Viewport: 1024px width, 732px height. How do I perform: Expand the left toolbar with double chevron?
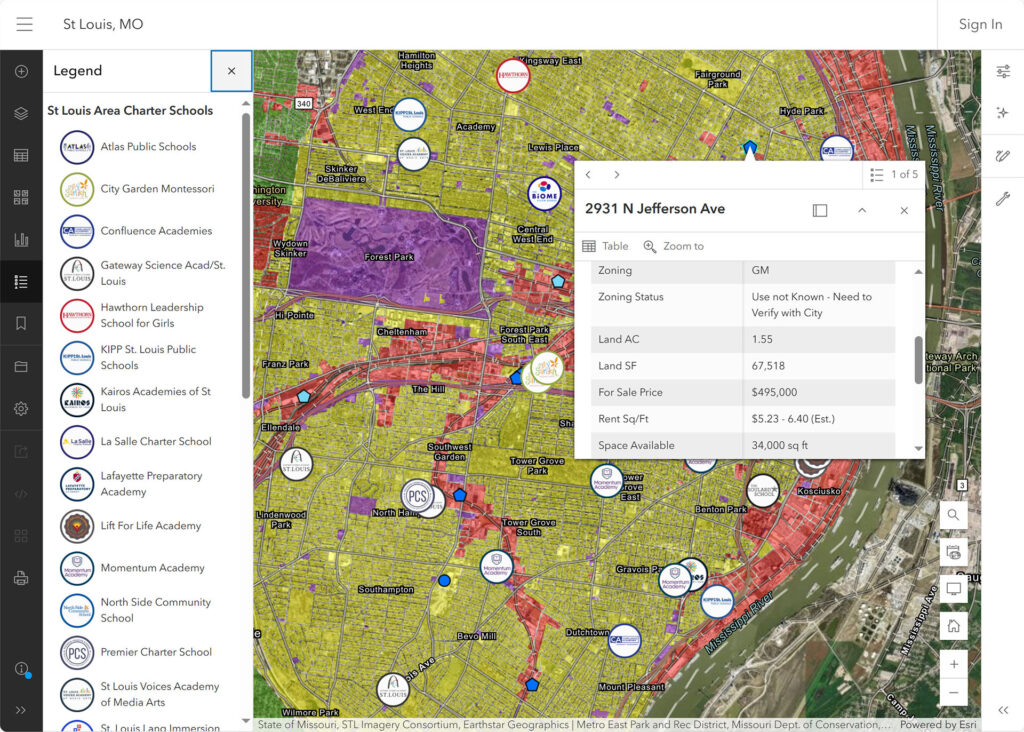(x=21, y=710)
